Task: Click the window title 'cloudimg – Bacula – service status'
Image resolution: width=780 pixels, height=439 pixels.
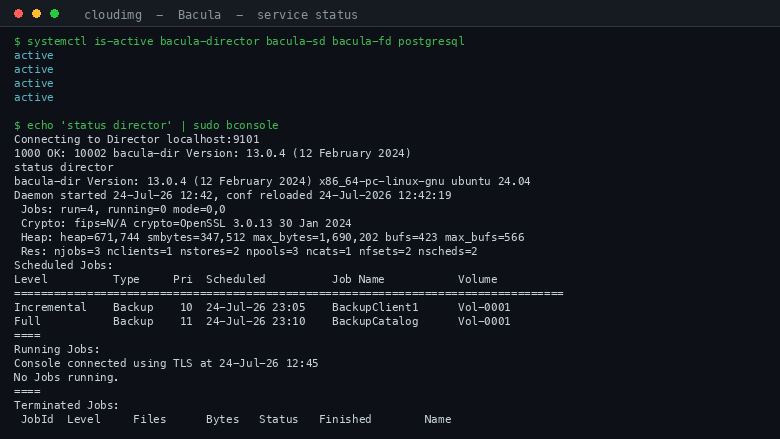Action: (221, 15)
